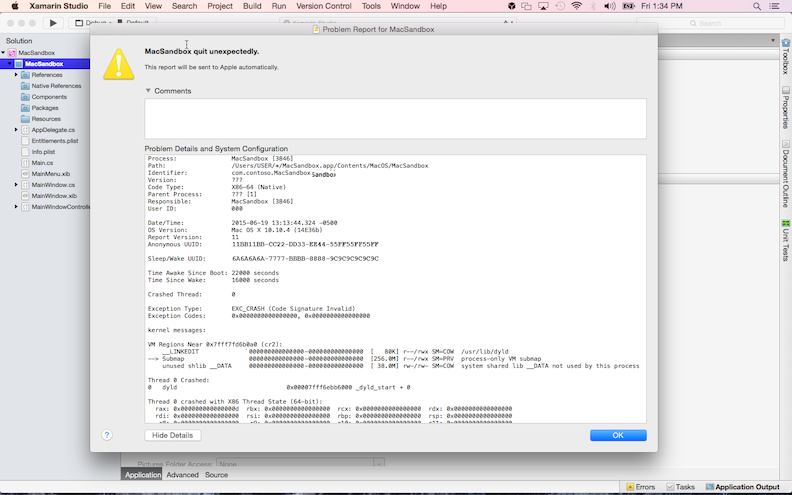Select the Resources folder

pos(46,119)
